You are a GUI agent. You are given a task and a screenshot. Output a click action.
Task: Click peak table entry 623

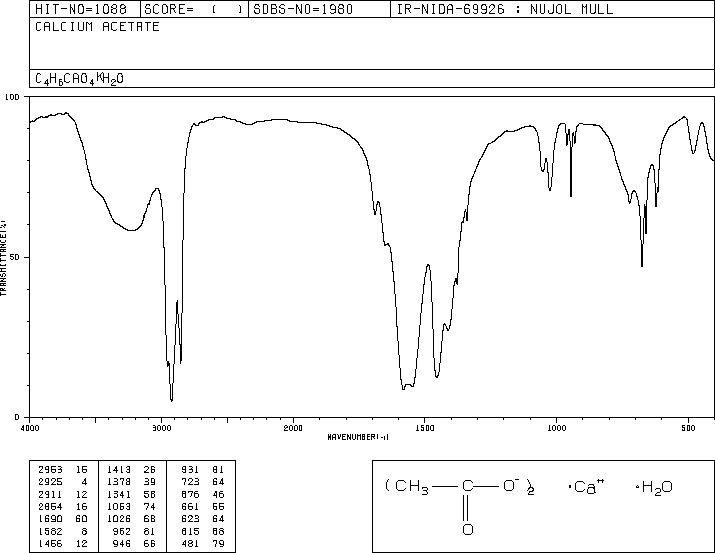point(190,519)
